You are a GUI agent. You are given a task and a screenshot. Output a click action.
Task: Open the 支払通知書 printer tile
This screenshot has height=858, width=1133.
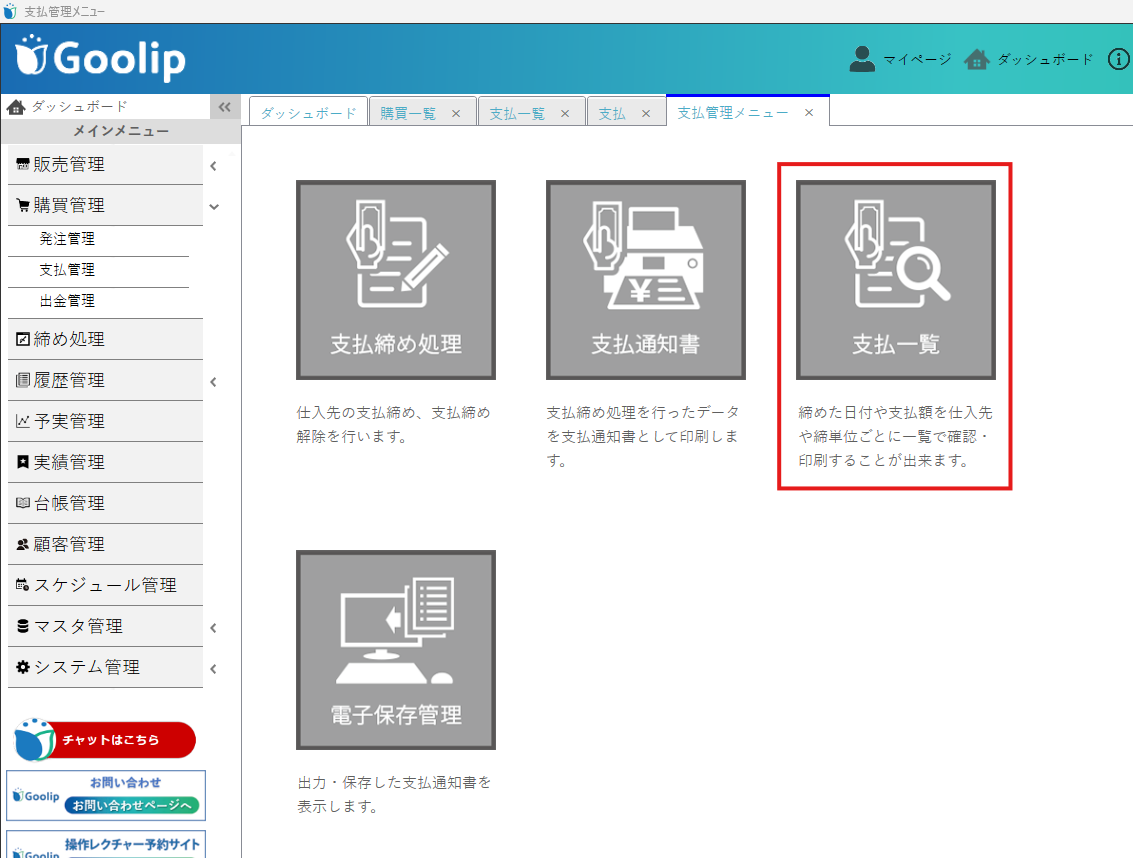[x=646, y=280]
